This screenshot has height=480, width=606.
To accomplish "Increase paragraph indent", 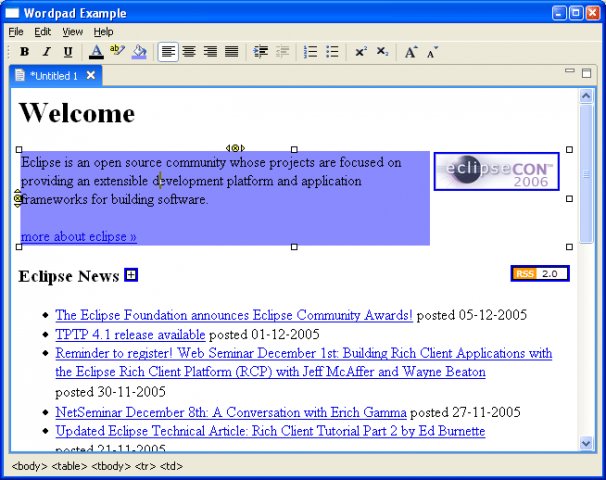I will [260, 51].
